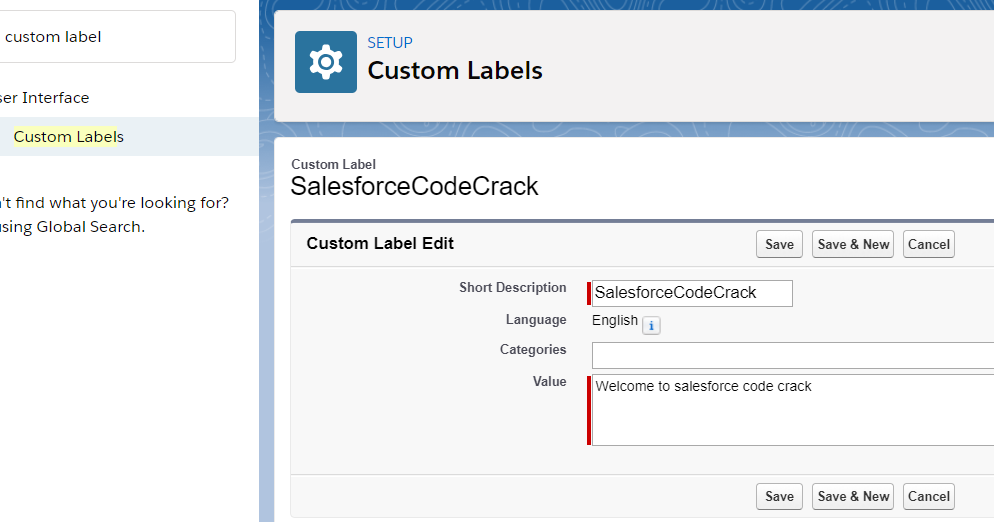Click the Custom Label Edit section heading
994x522 pixels.
point(380,244)
